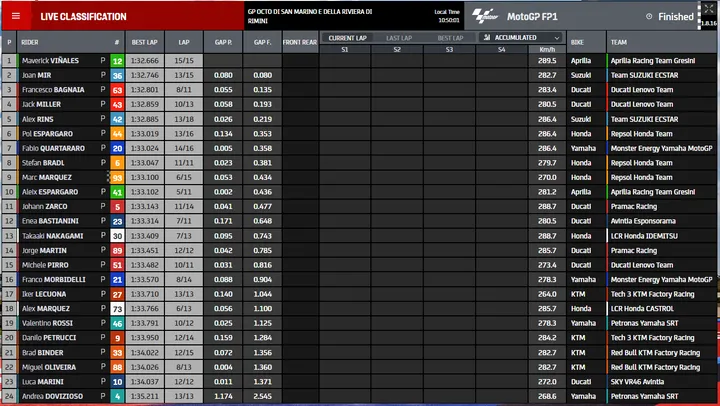Click the S1 sector header
This screenshot has width=720, height=406.
coord(345,50)
